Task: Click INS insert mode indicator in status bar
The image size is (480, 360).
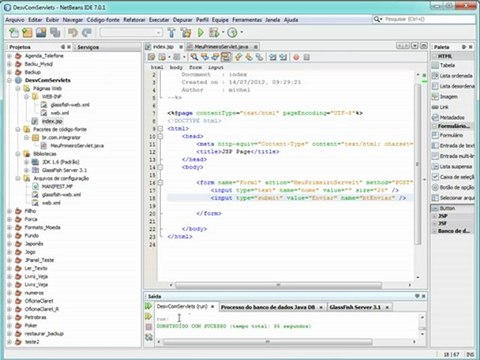Action: [x=470, y=354]
